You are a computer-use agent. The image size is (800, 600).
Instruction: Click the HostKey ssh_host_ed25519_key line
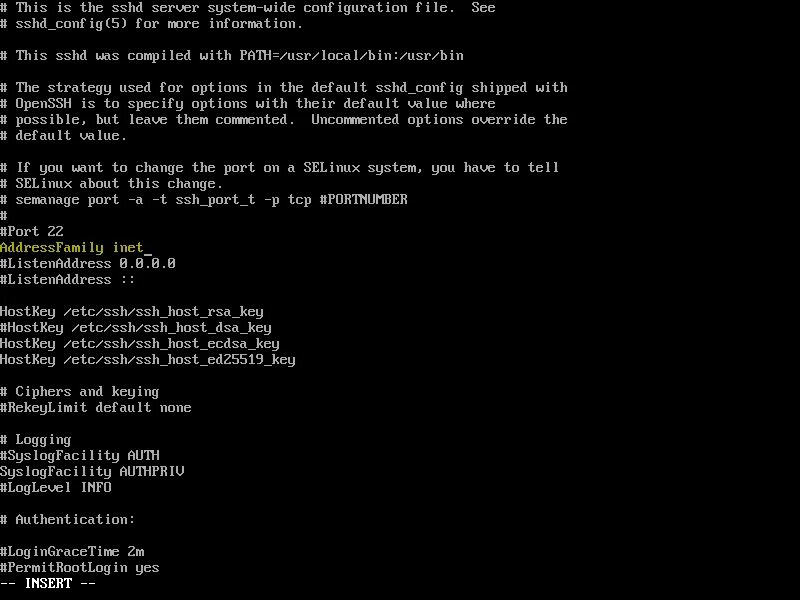[x=148, y=360]
